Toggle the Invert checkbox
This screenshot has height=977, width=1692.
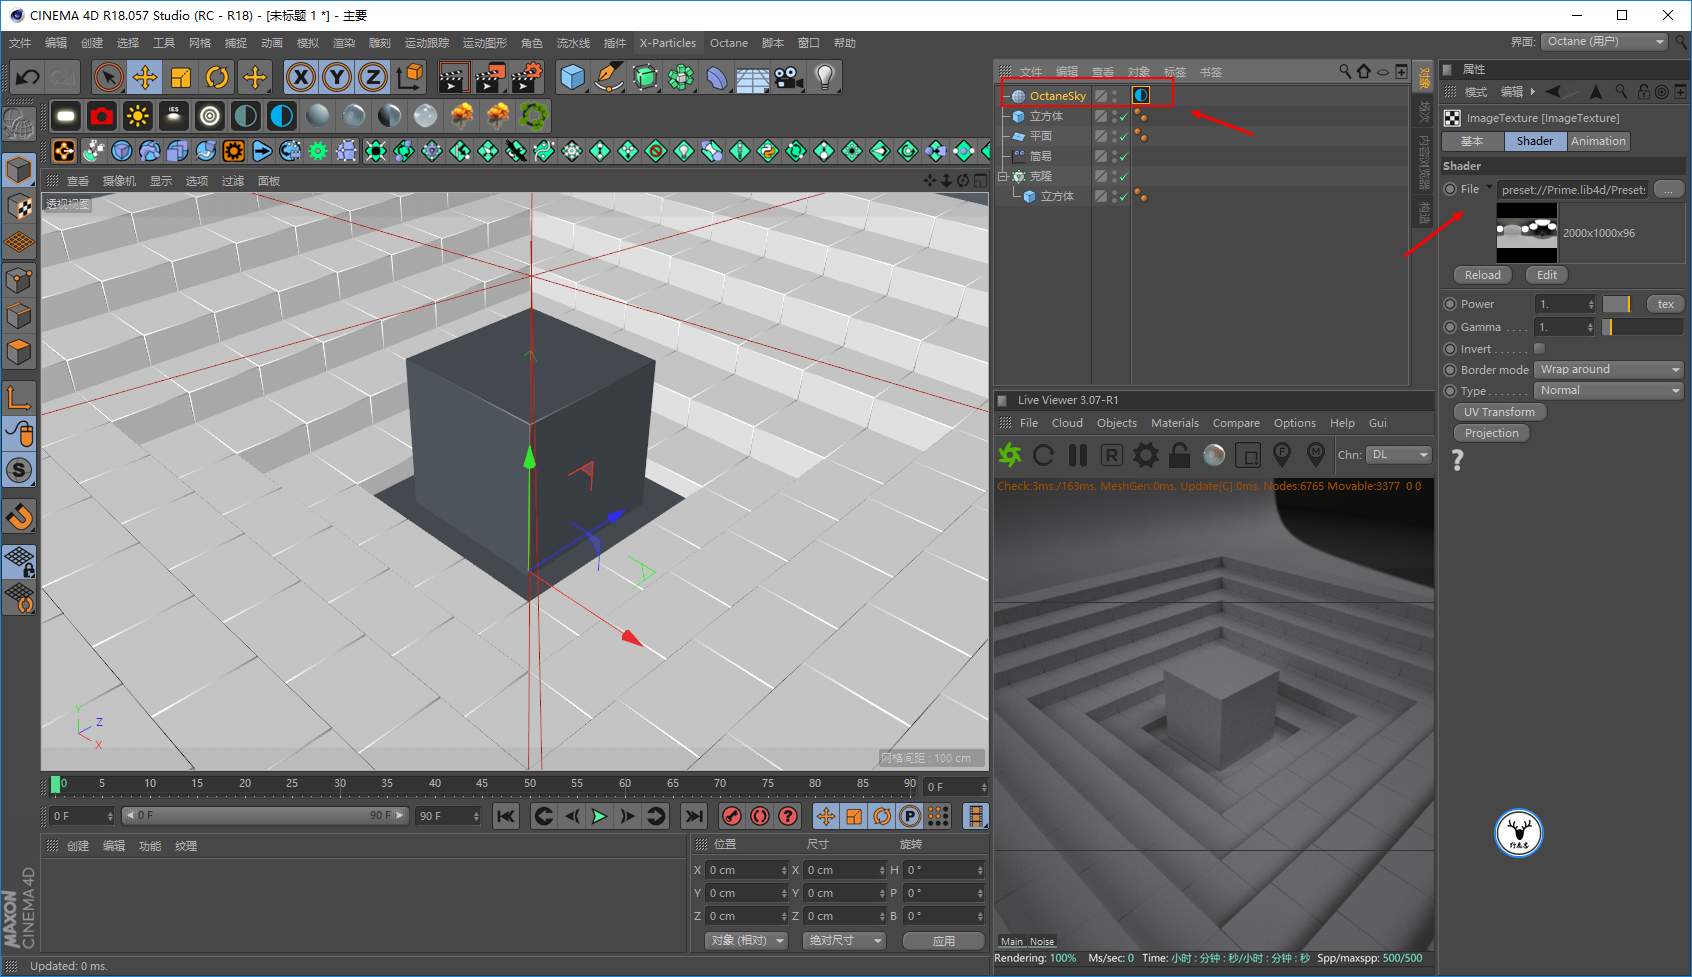[x=1540, y=349]
